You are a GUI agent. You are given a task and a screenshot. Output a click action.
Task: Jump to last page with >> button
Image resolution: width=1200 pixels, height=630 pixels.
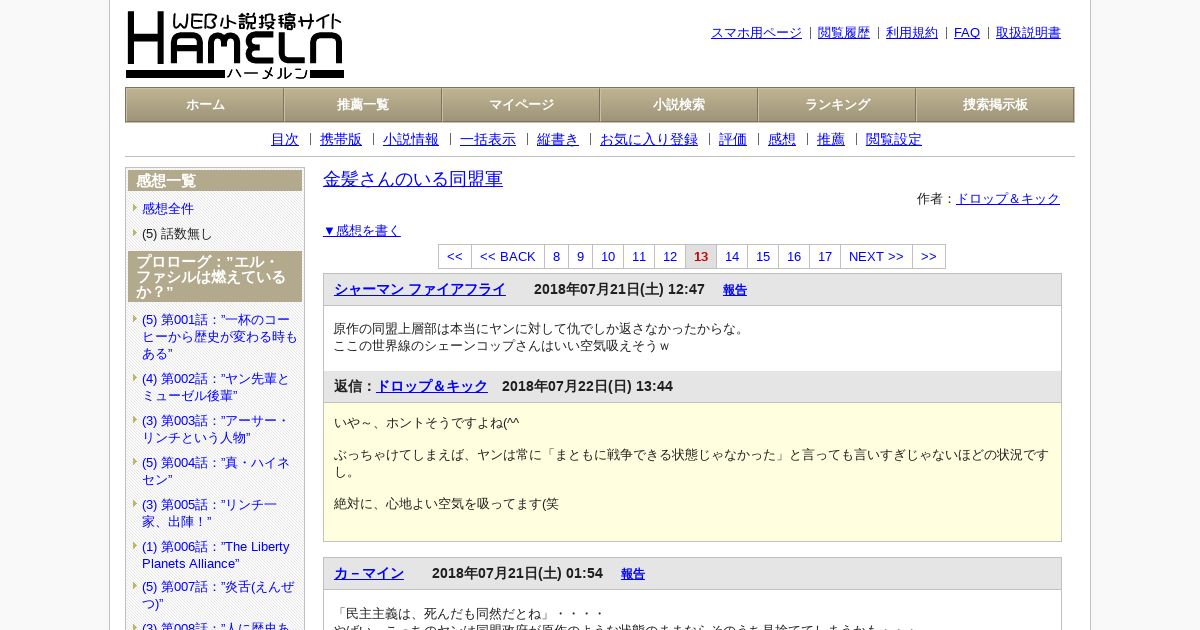929,257
